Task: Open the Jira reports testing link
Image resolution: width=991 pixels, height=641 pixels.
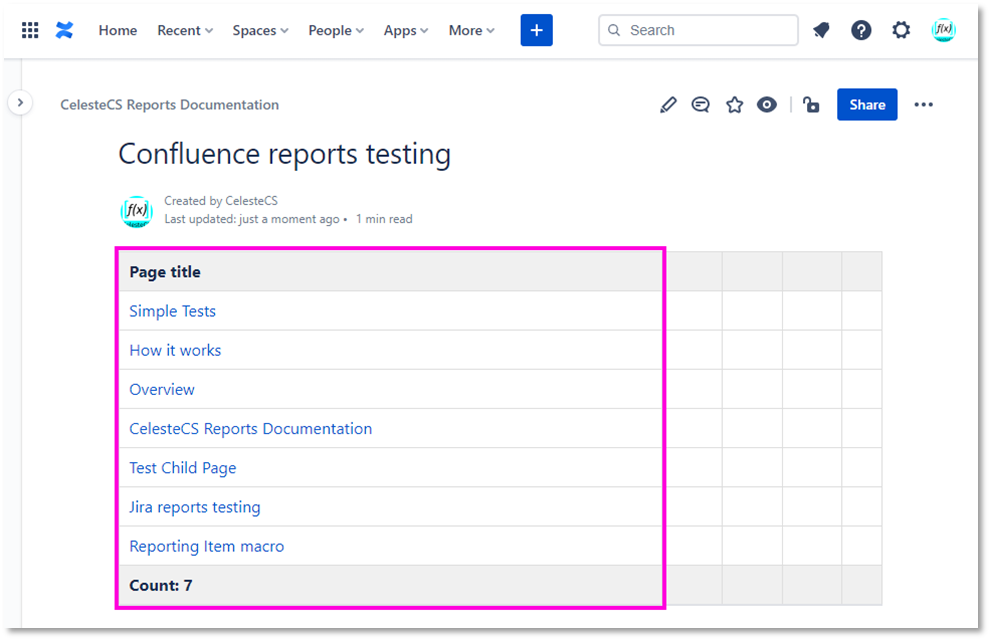Action: pos(195,507)
